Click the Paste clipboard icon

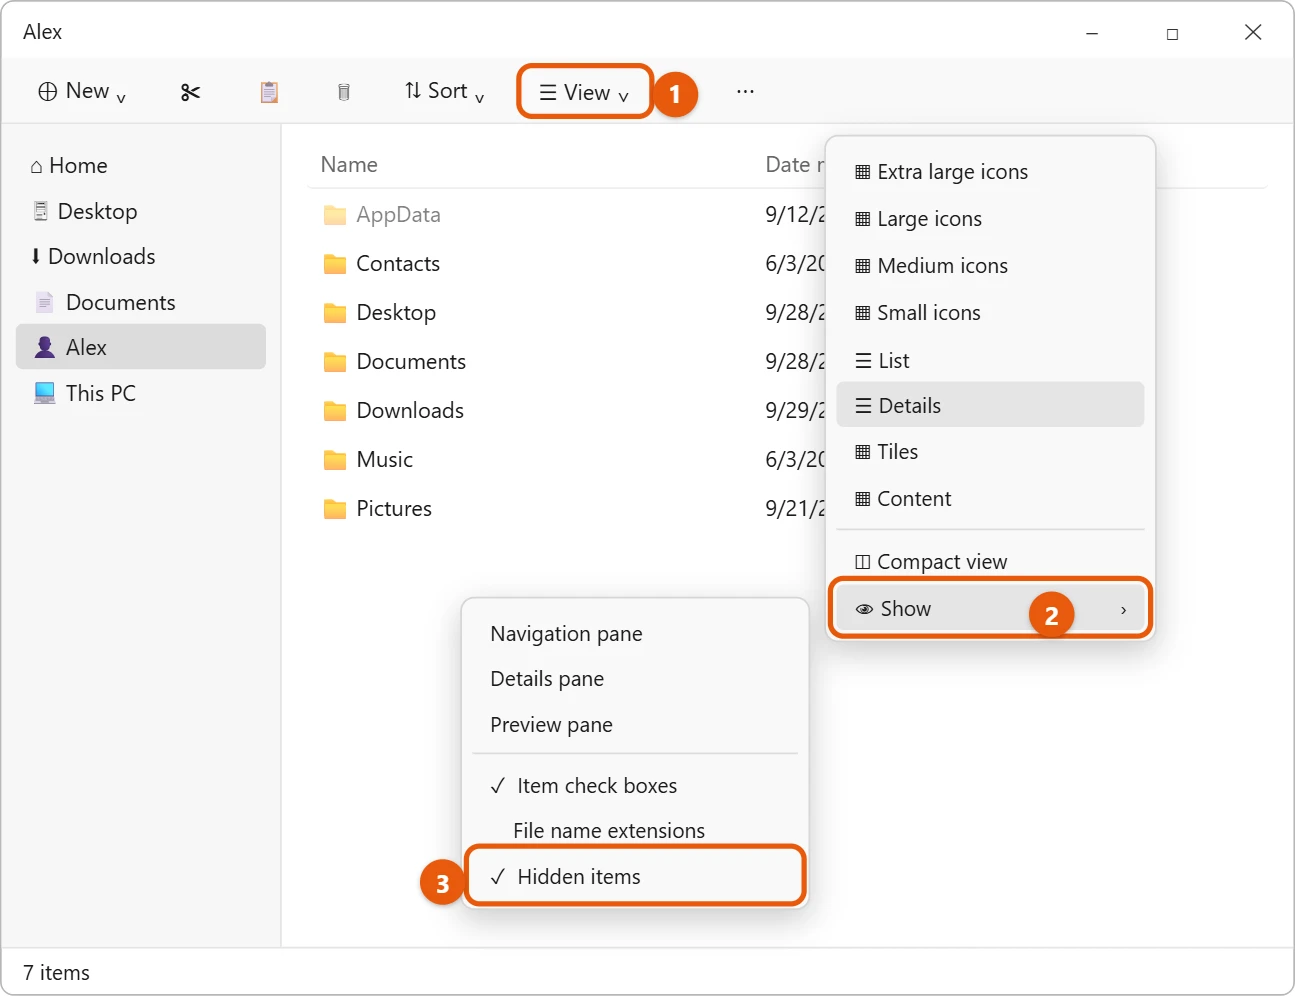(269, 92)
